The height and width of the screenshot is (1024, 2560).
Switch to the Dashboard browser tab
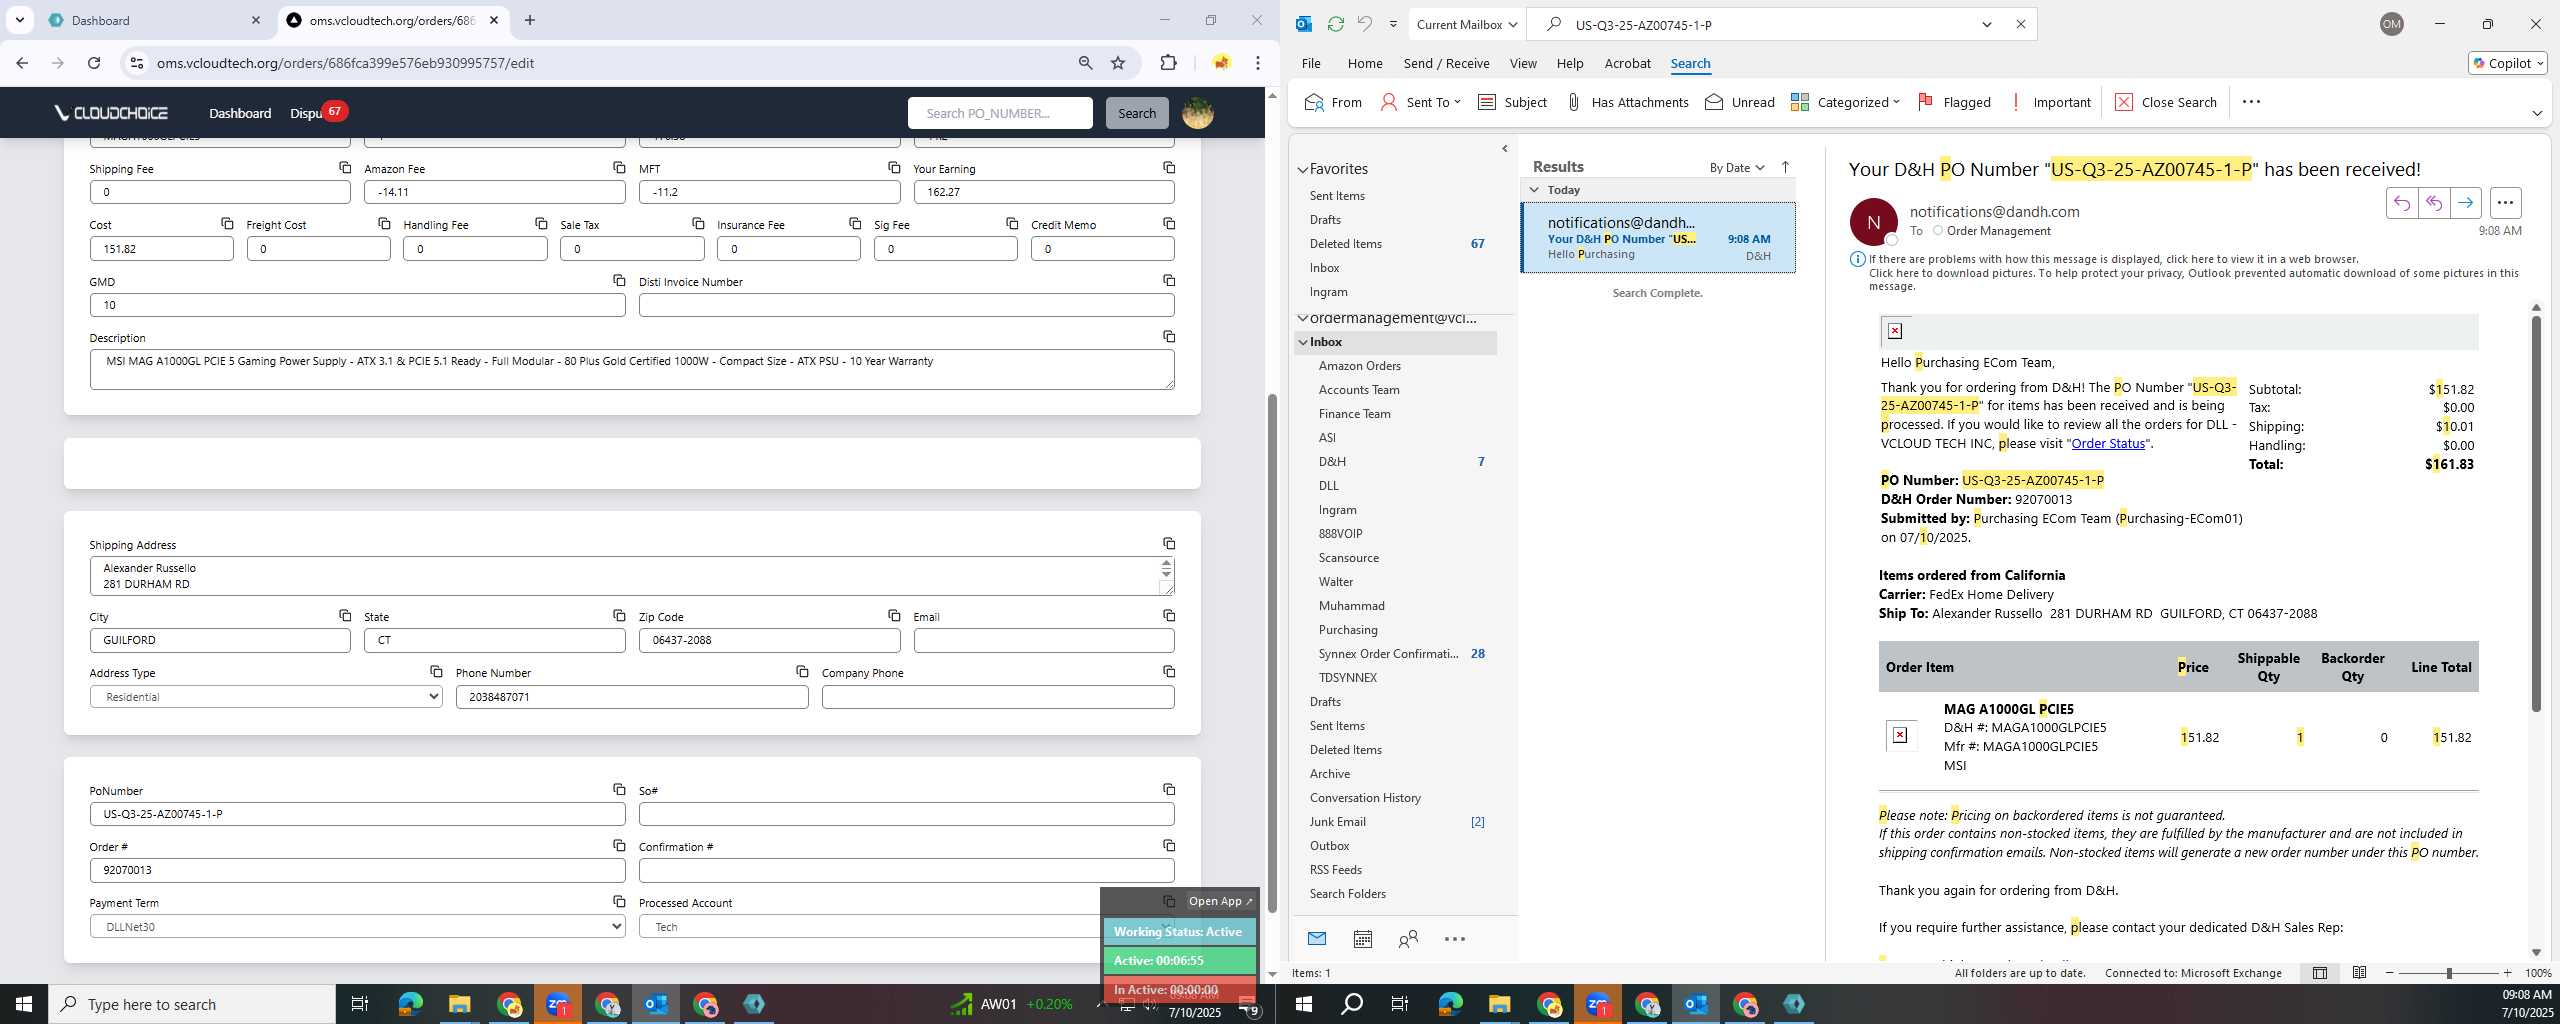(153, 20)
